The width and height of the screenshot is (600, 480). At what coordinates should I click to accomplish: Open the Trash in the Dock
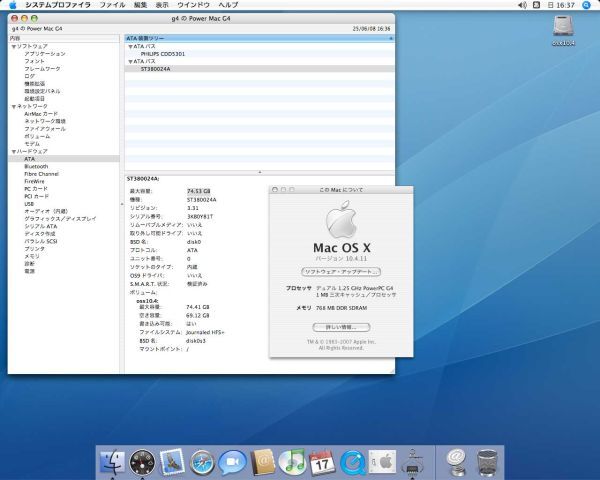tap(487, 463)
